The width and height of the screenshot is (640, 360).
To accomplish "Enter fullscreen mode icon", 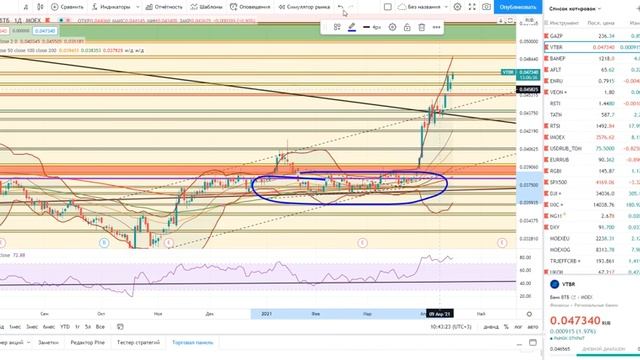I will click(472, 7).
